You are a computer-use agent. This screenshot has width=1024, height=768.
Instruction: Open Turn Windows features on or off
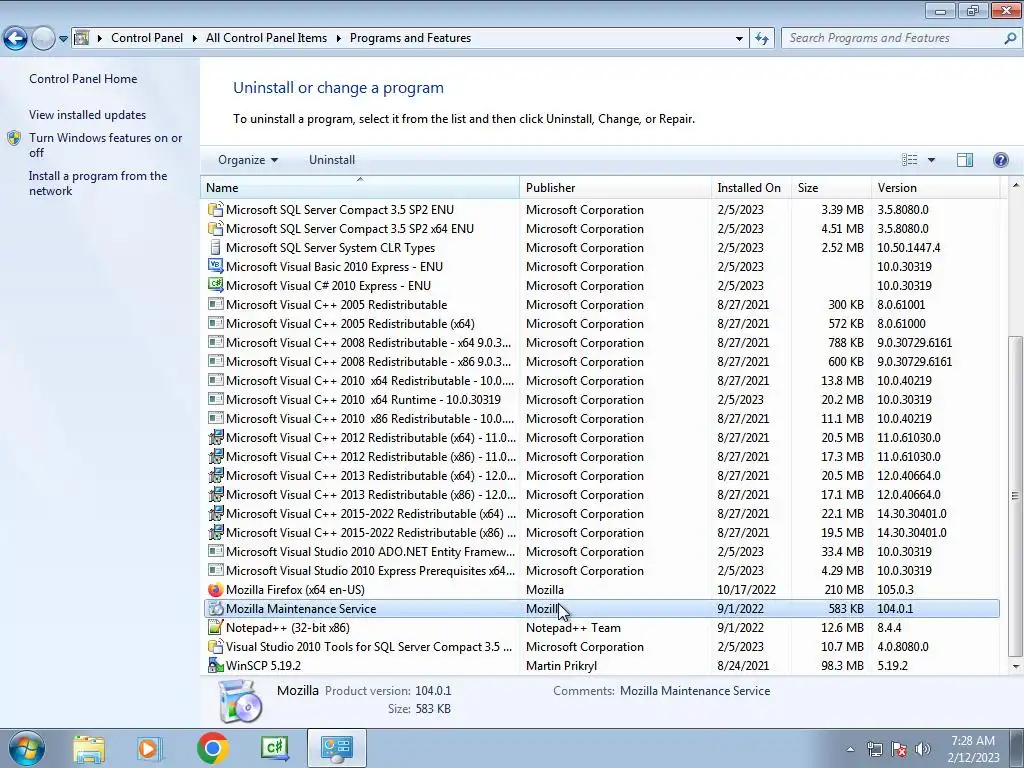click(x=106, y=145)
